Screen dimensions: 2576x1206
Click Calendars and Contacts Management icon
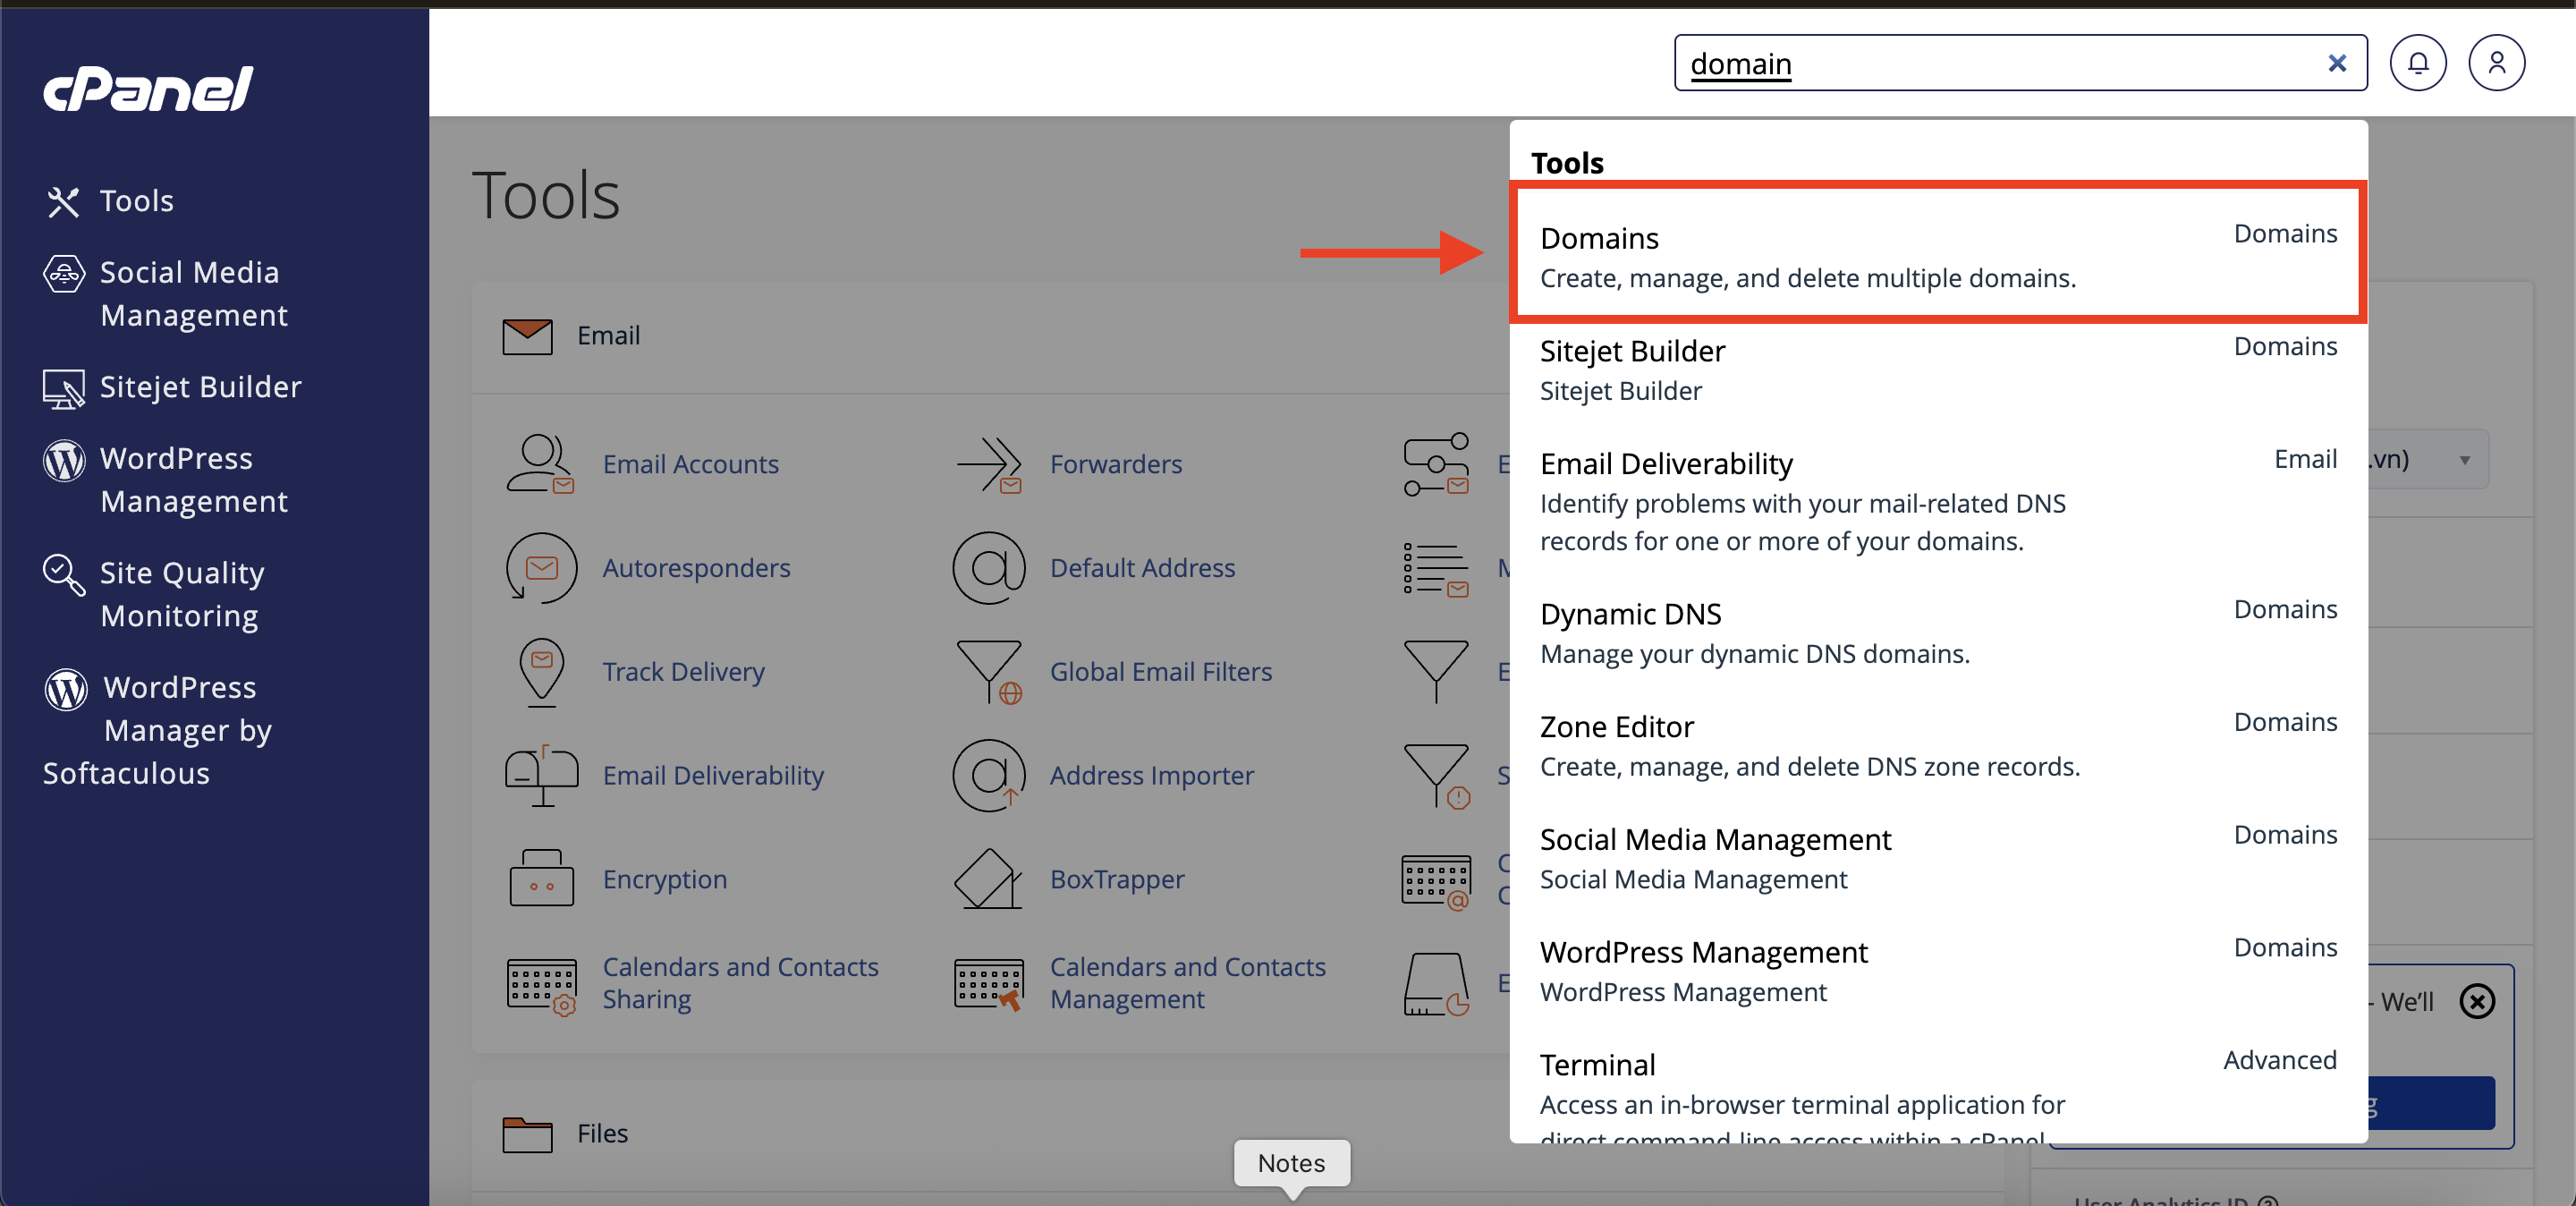(989, 985)
